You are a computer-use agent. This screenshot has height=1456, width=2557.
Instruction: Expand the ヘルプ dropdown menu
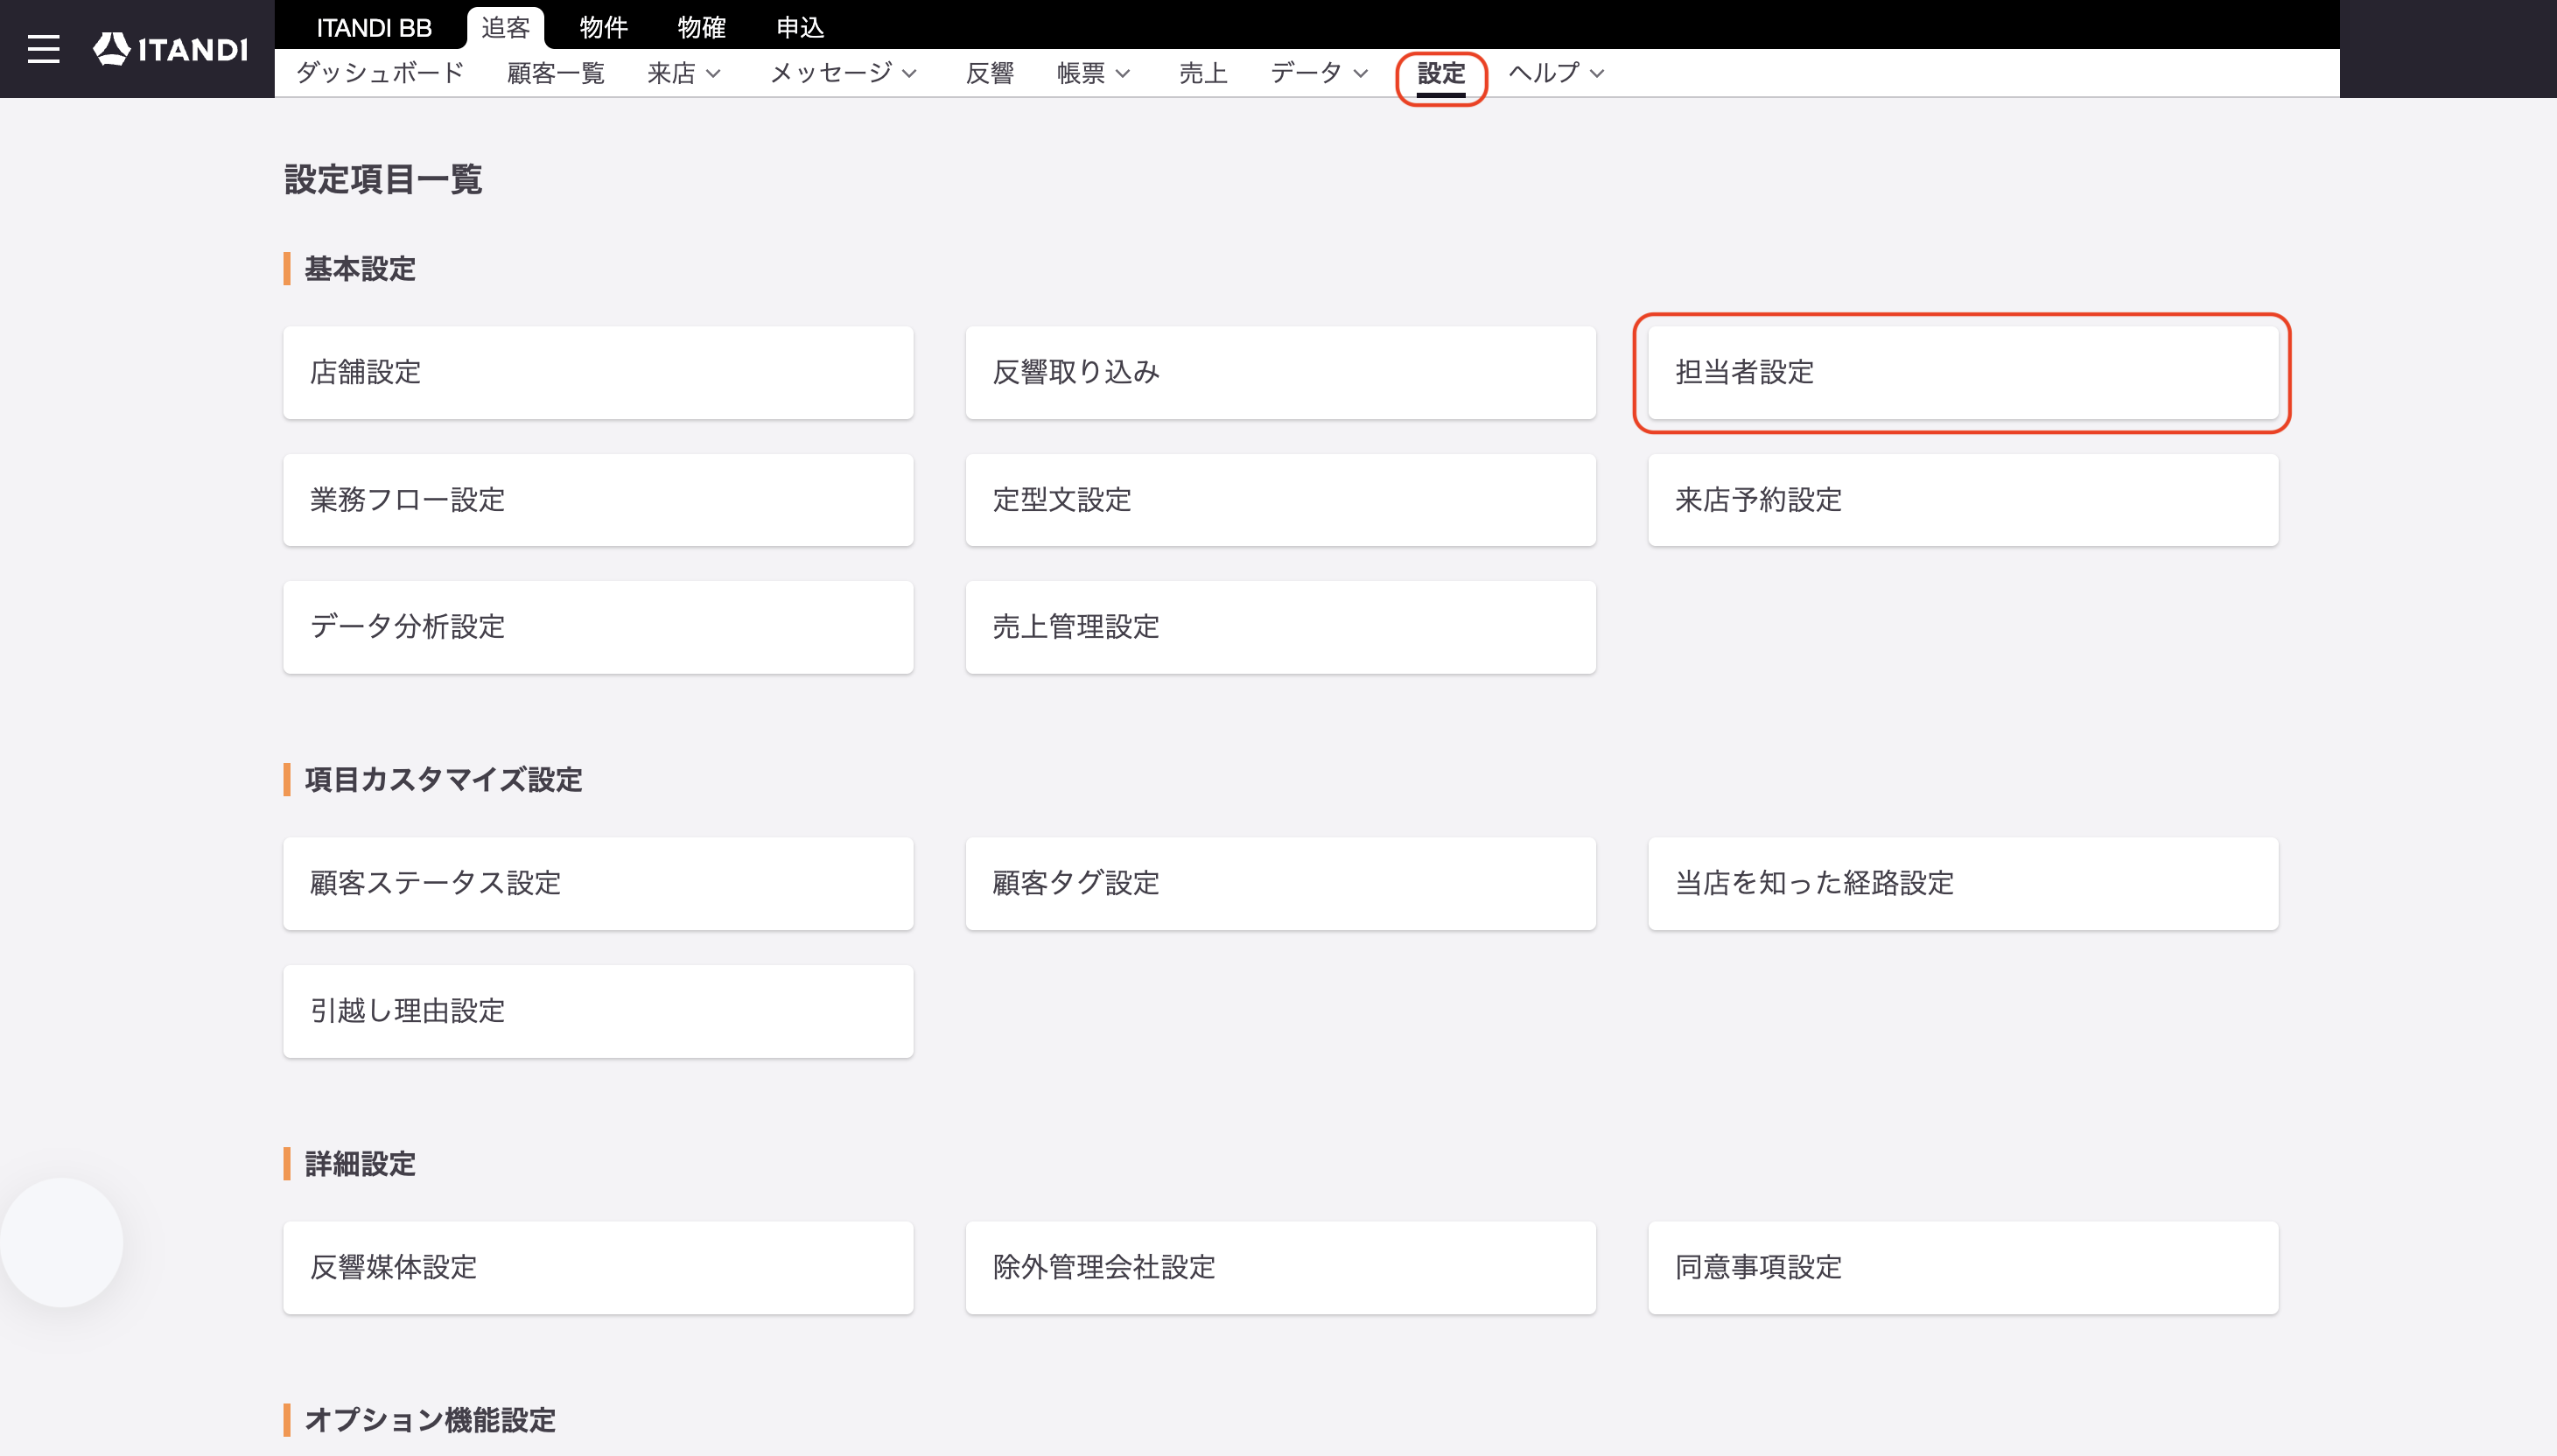tap(1556, 73)
